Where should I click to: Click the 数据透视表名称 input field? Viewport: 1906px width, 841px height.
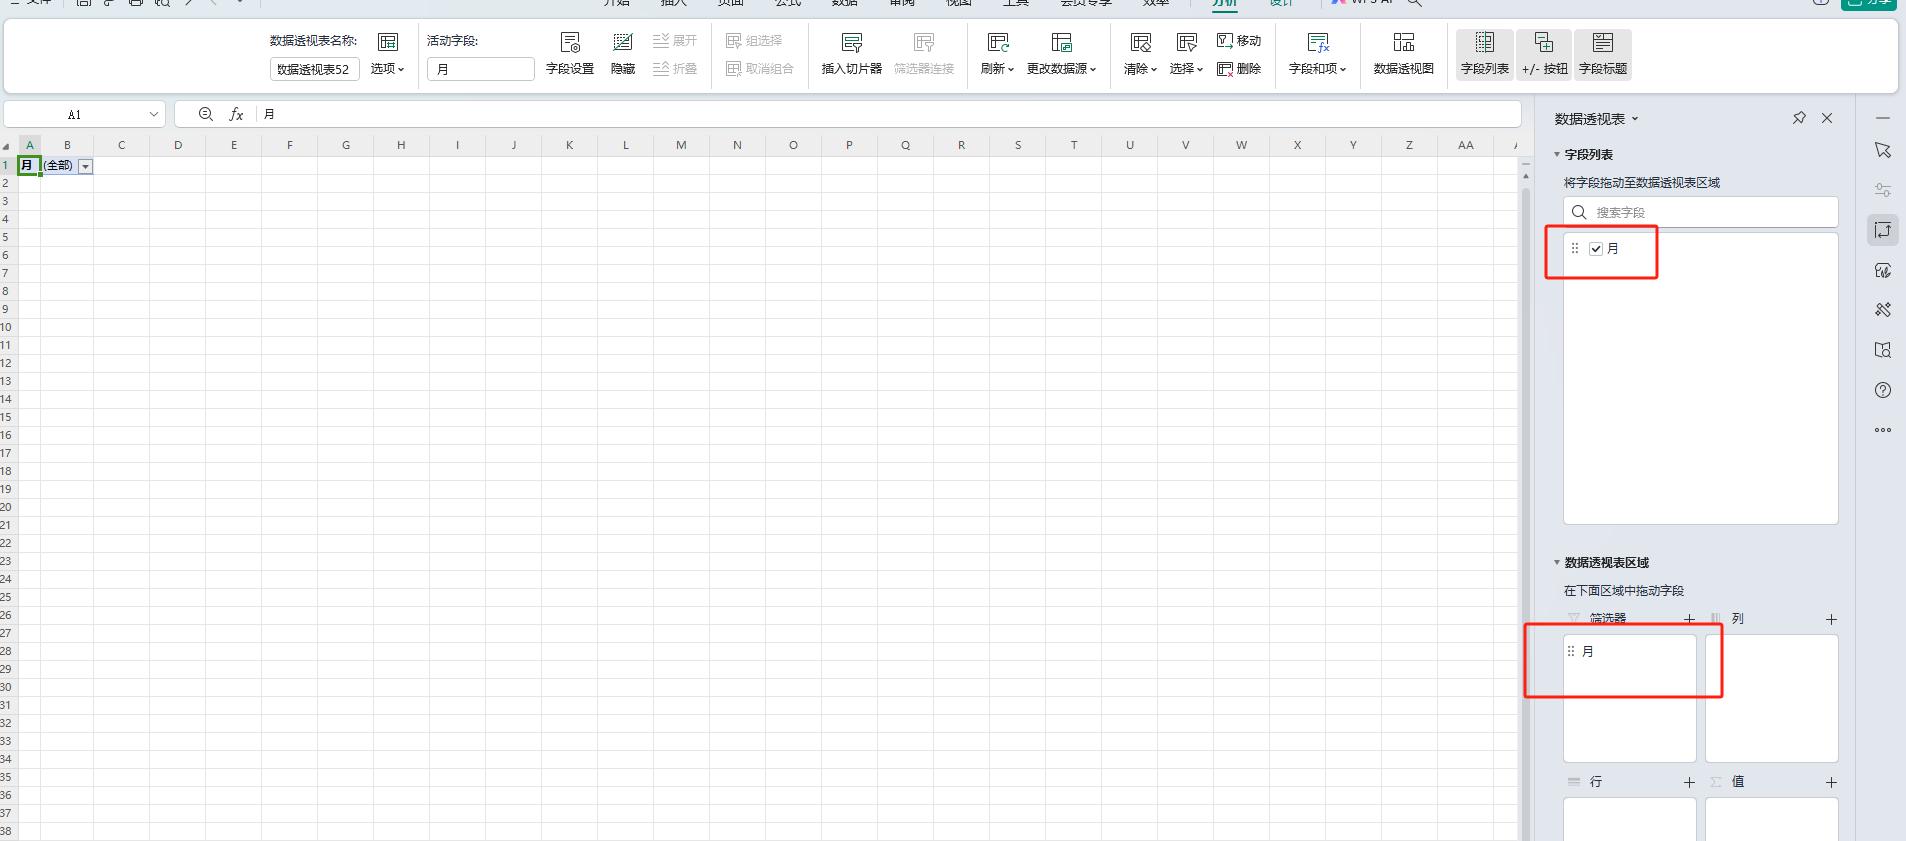point(315,69)
